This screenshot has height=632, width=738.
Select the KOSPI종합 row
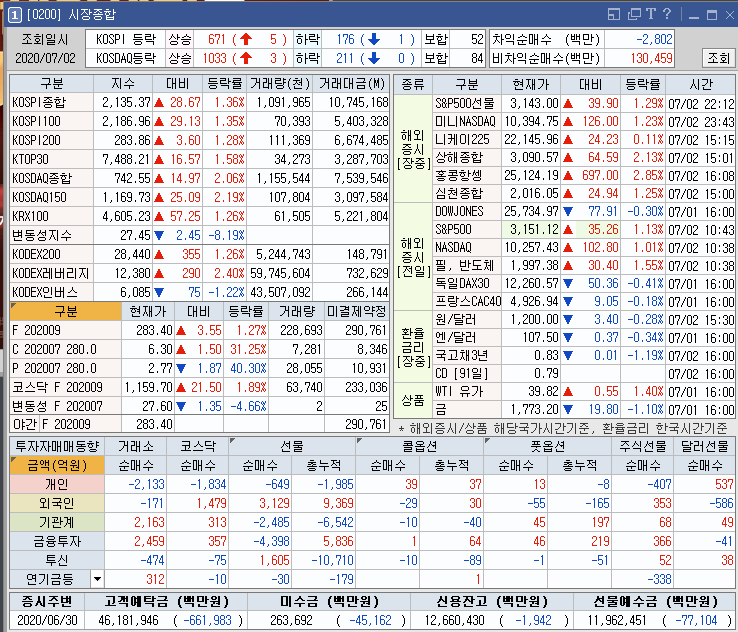click(x=200, y=102)
